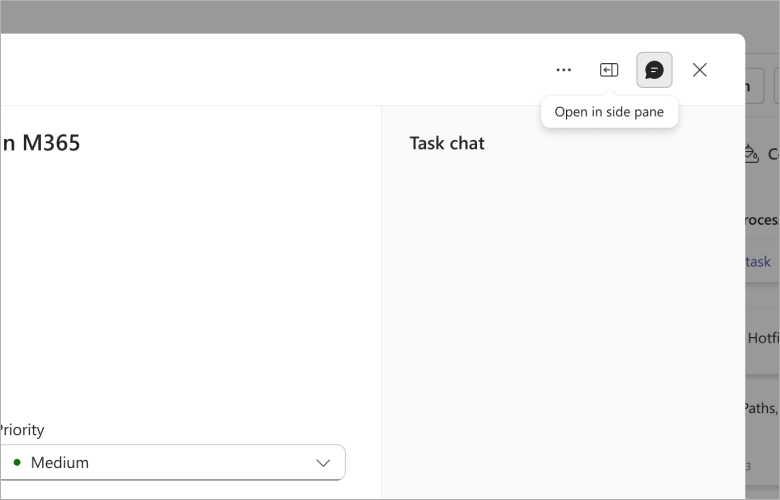The width and height of the screenshot is (780, 500).
Task: Click the paint bucket icon behind dialog
Action: 752,154
